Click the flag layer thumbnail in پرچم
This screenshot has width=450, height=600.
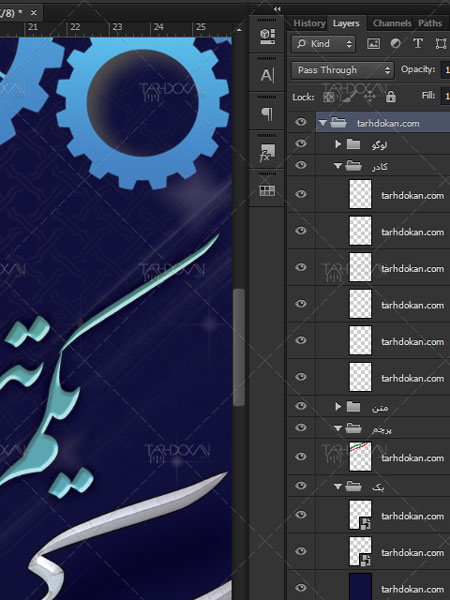(360, 457)
